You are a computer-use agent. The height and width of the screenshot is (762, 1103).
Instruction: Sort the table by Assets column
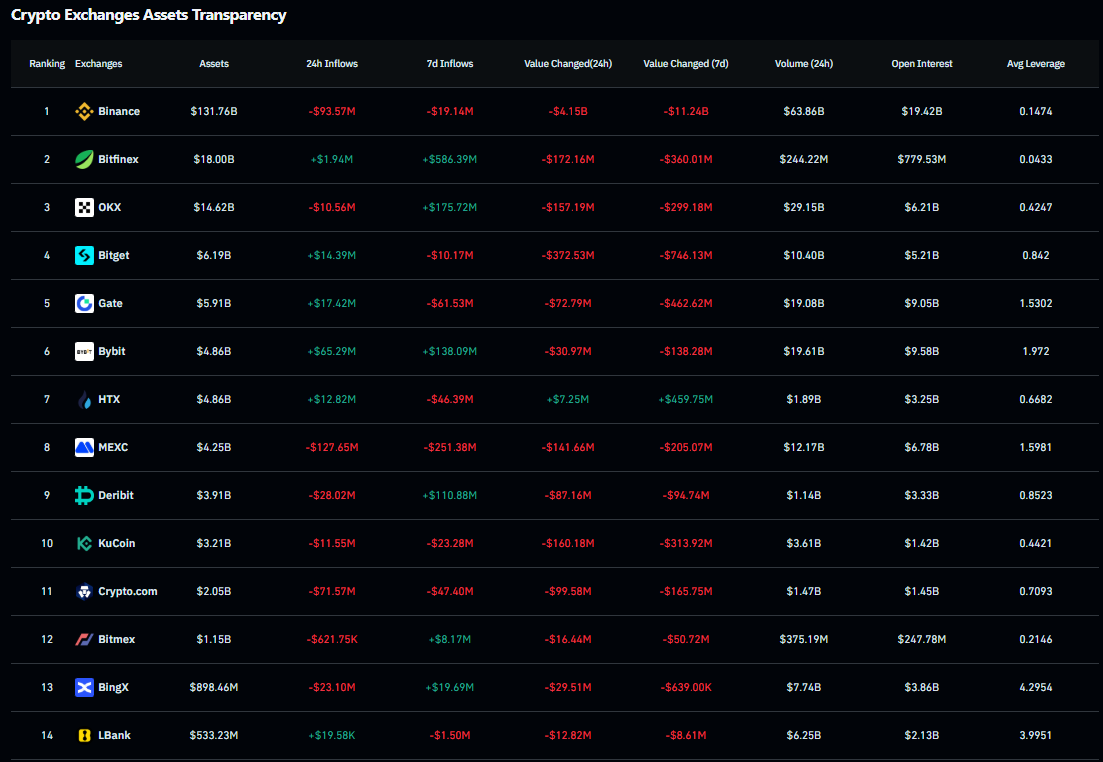213,63
